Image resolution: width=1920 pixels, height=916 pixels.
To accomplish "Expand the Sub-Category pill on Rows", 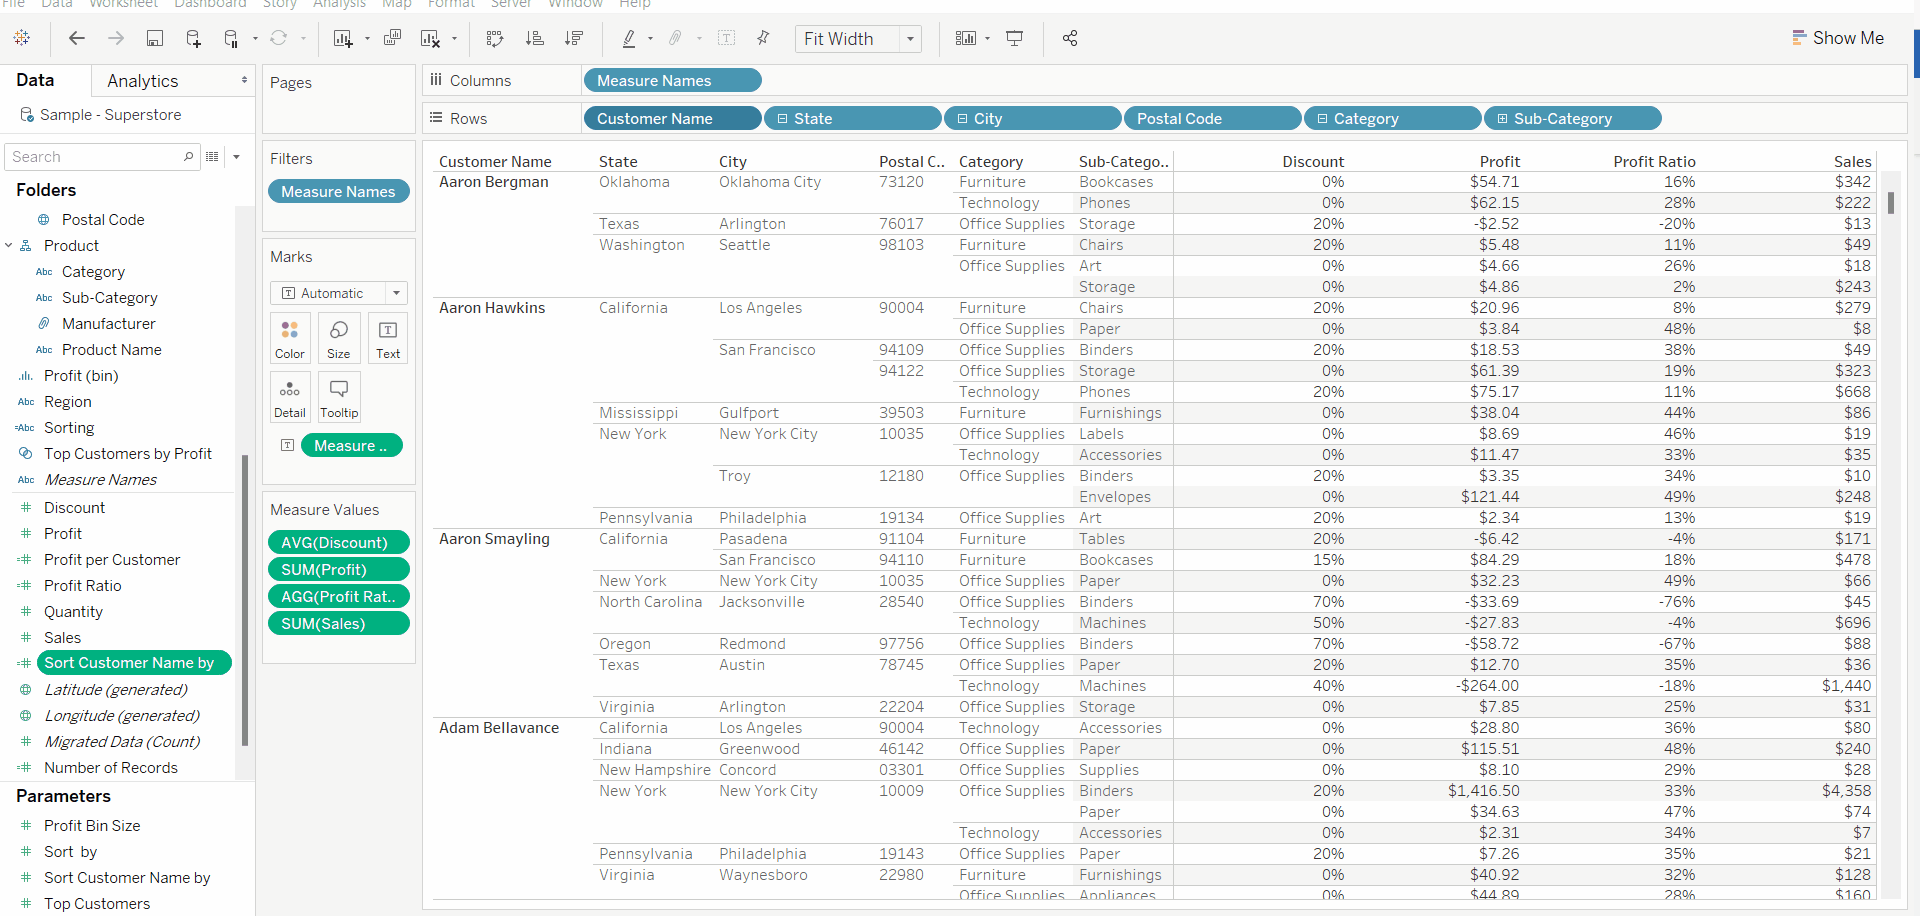I will pyautogui.click(x=1502, y=119).
